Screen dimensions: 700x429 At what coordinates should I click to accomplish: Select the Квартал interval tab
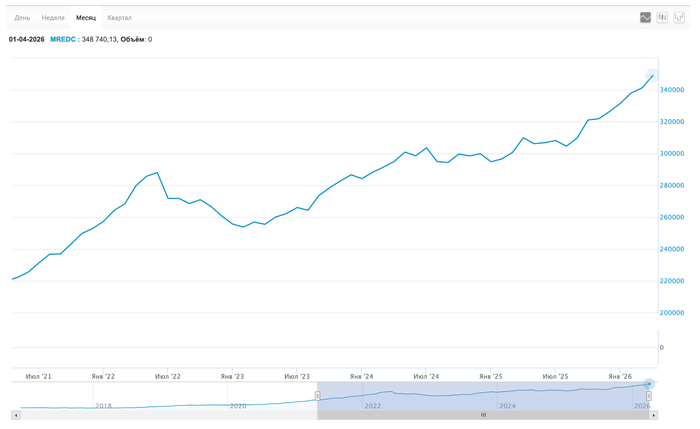click(119, 18)
